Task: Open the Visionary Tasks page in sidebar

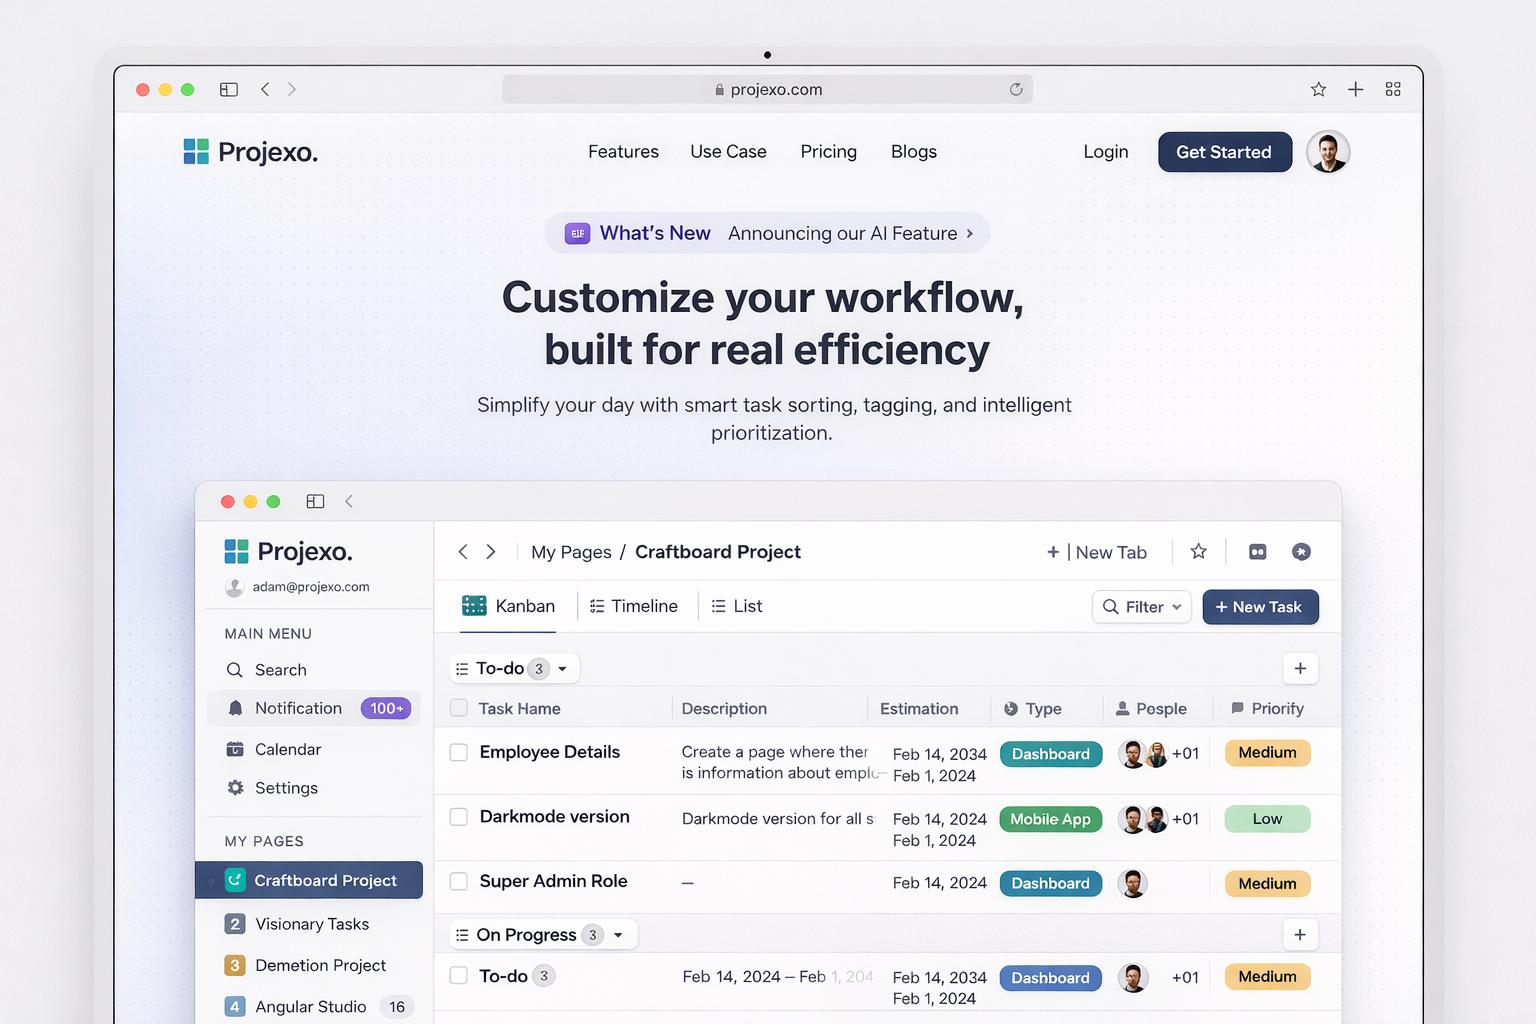Action: tap(311, 924)
